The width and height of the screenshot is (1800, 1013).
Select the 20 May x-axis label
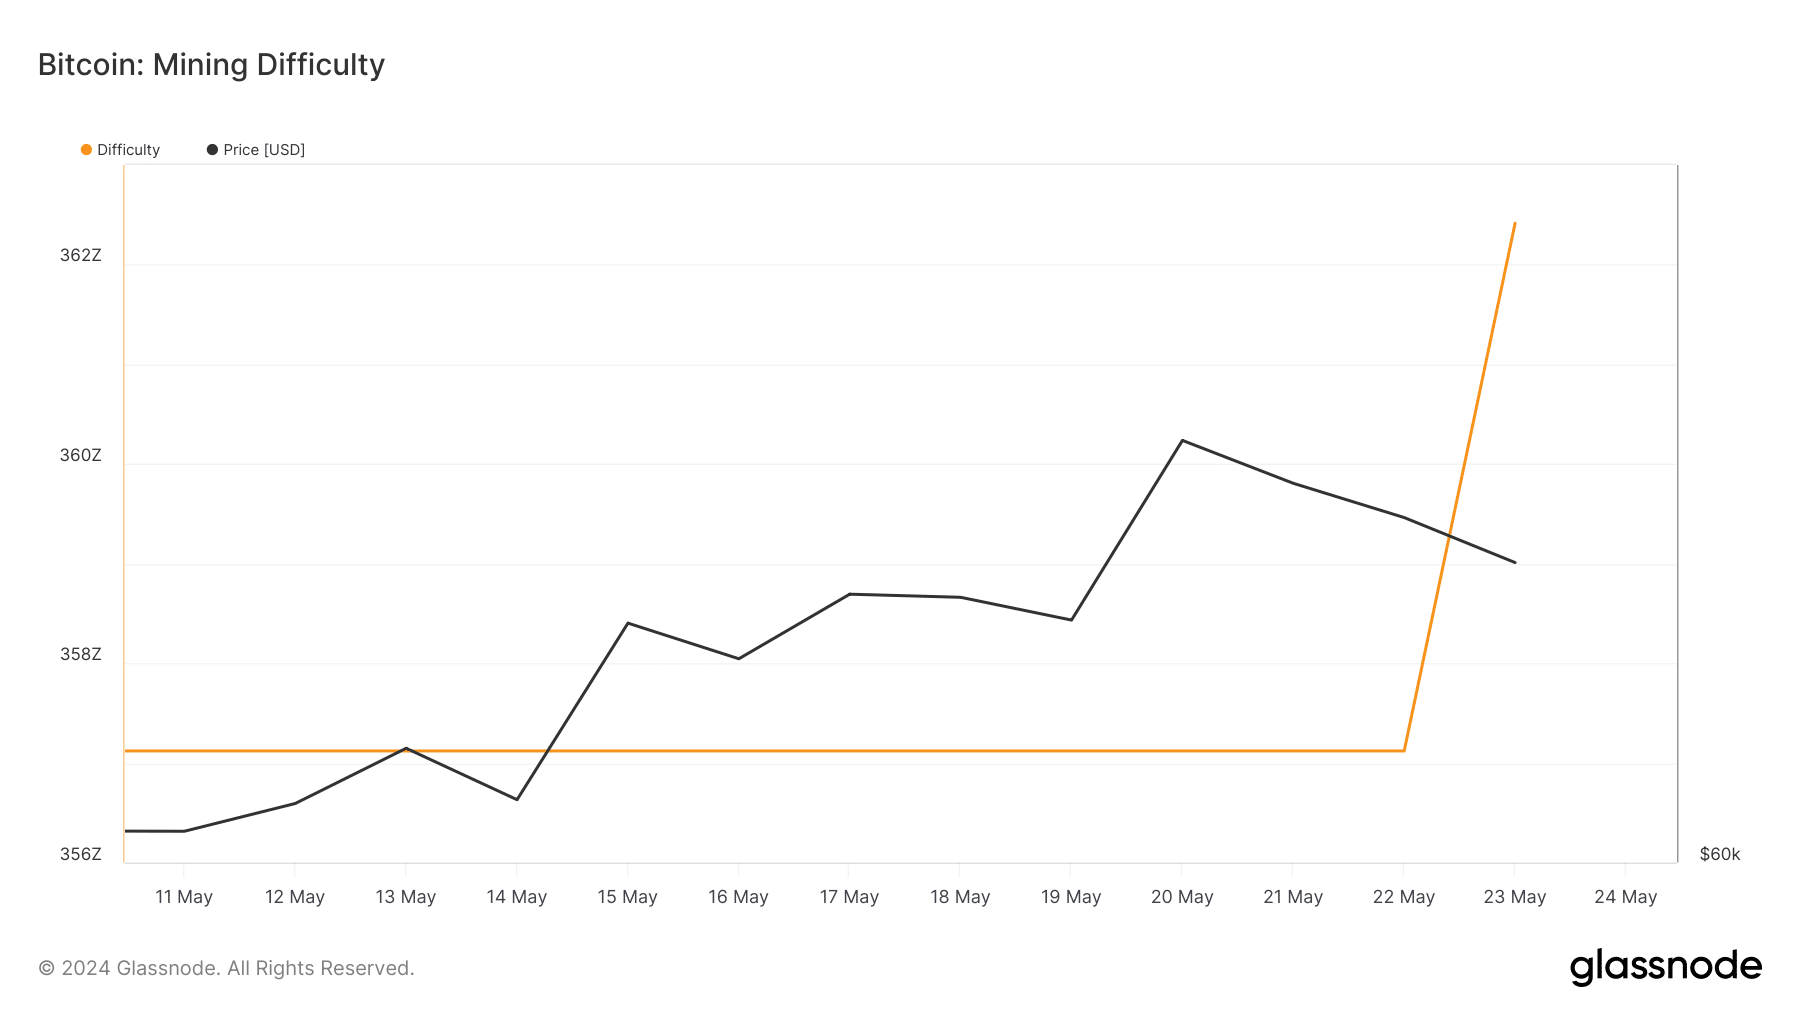point(1182,897)
